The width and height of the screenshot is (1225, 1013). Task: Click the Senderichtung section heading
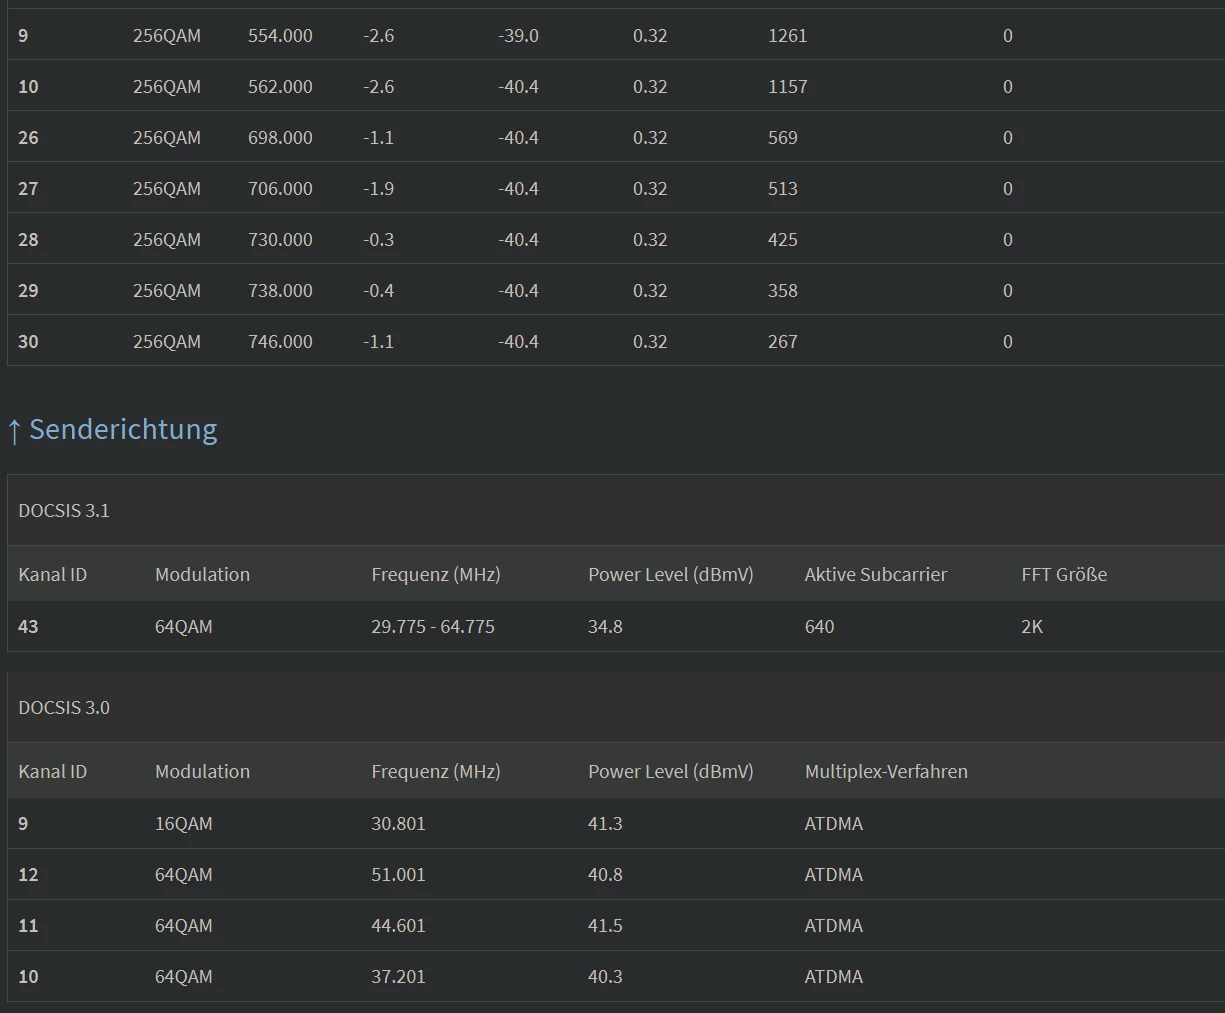123,429
